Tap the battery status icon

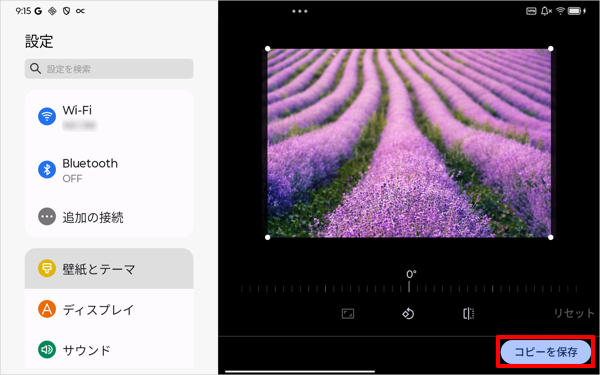[576, 11]
